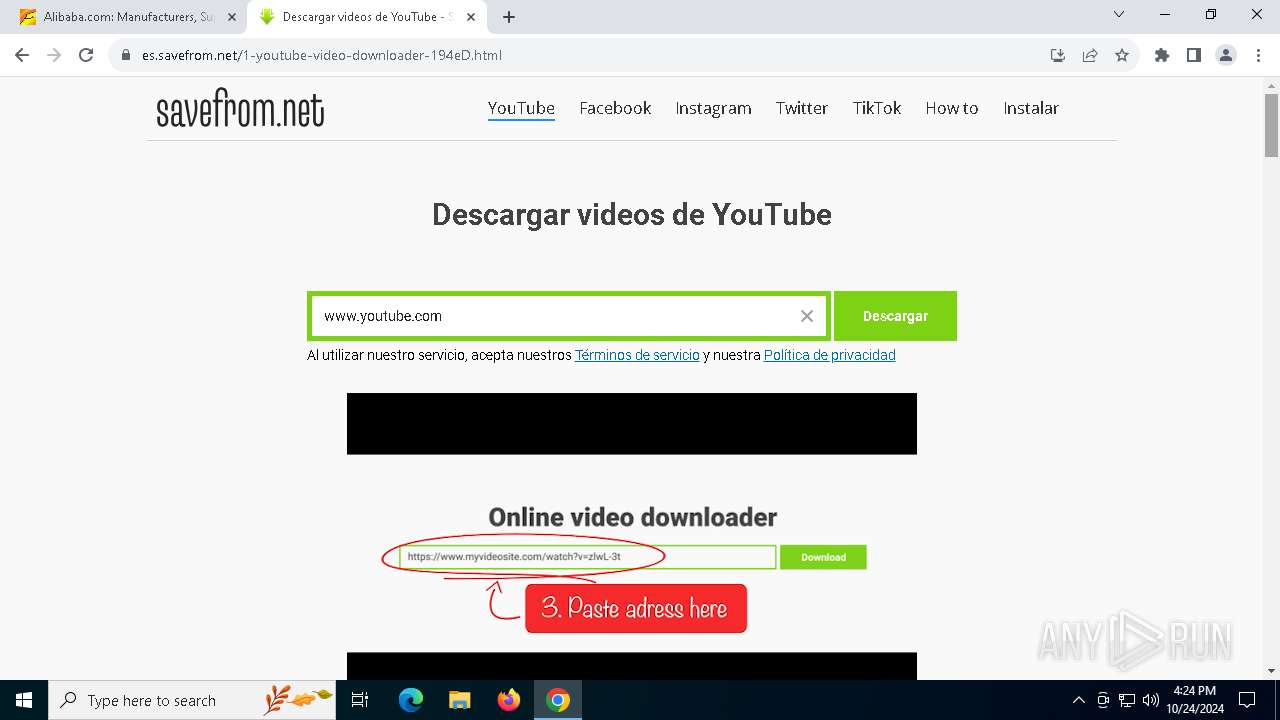Viewport: 1280px width, 720px height.
Task: Open the Extensions puzzle icon
Action: click(x=1162, y=55)
